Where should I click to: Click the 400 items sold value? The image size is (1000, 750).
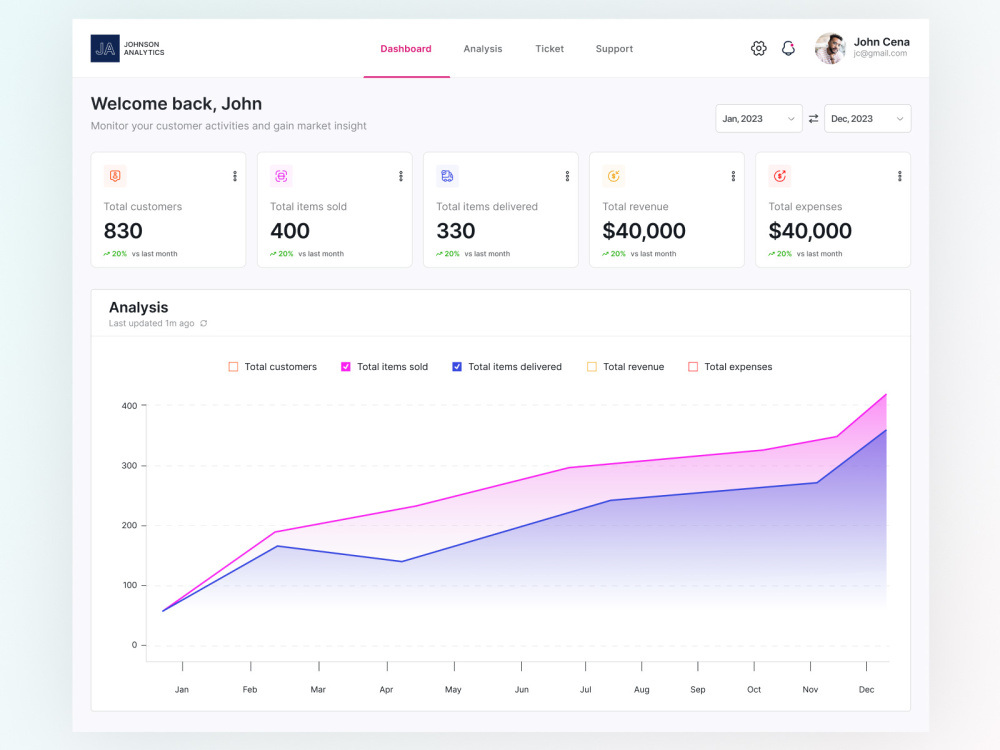pos(290,230)
